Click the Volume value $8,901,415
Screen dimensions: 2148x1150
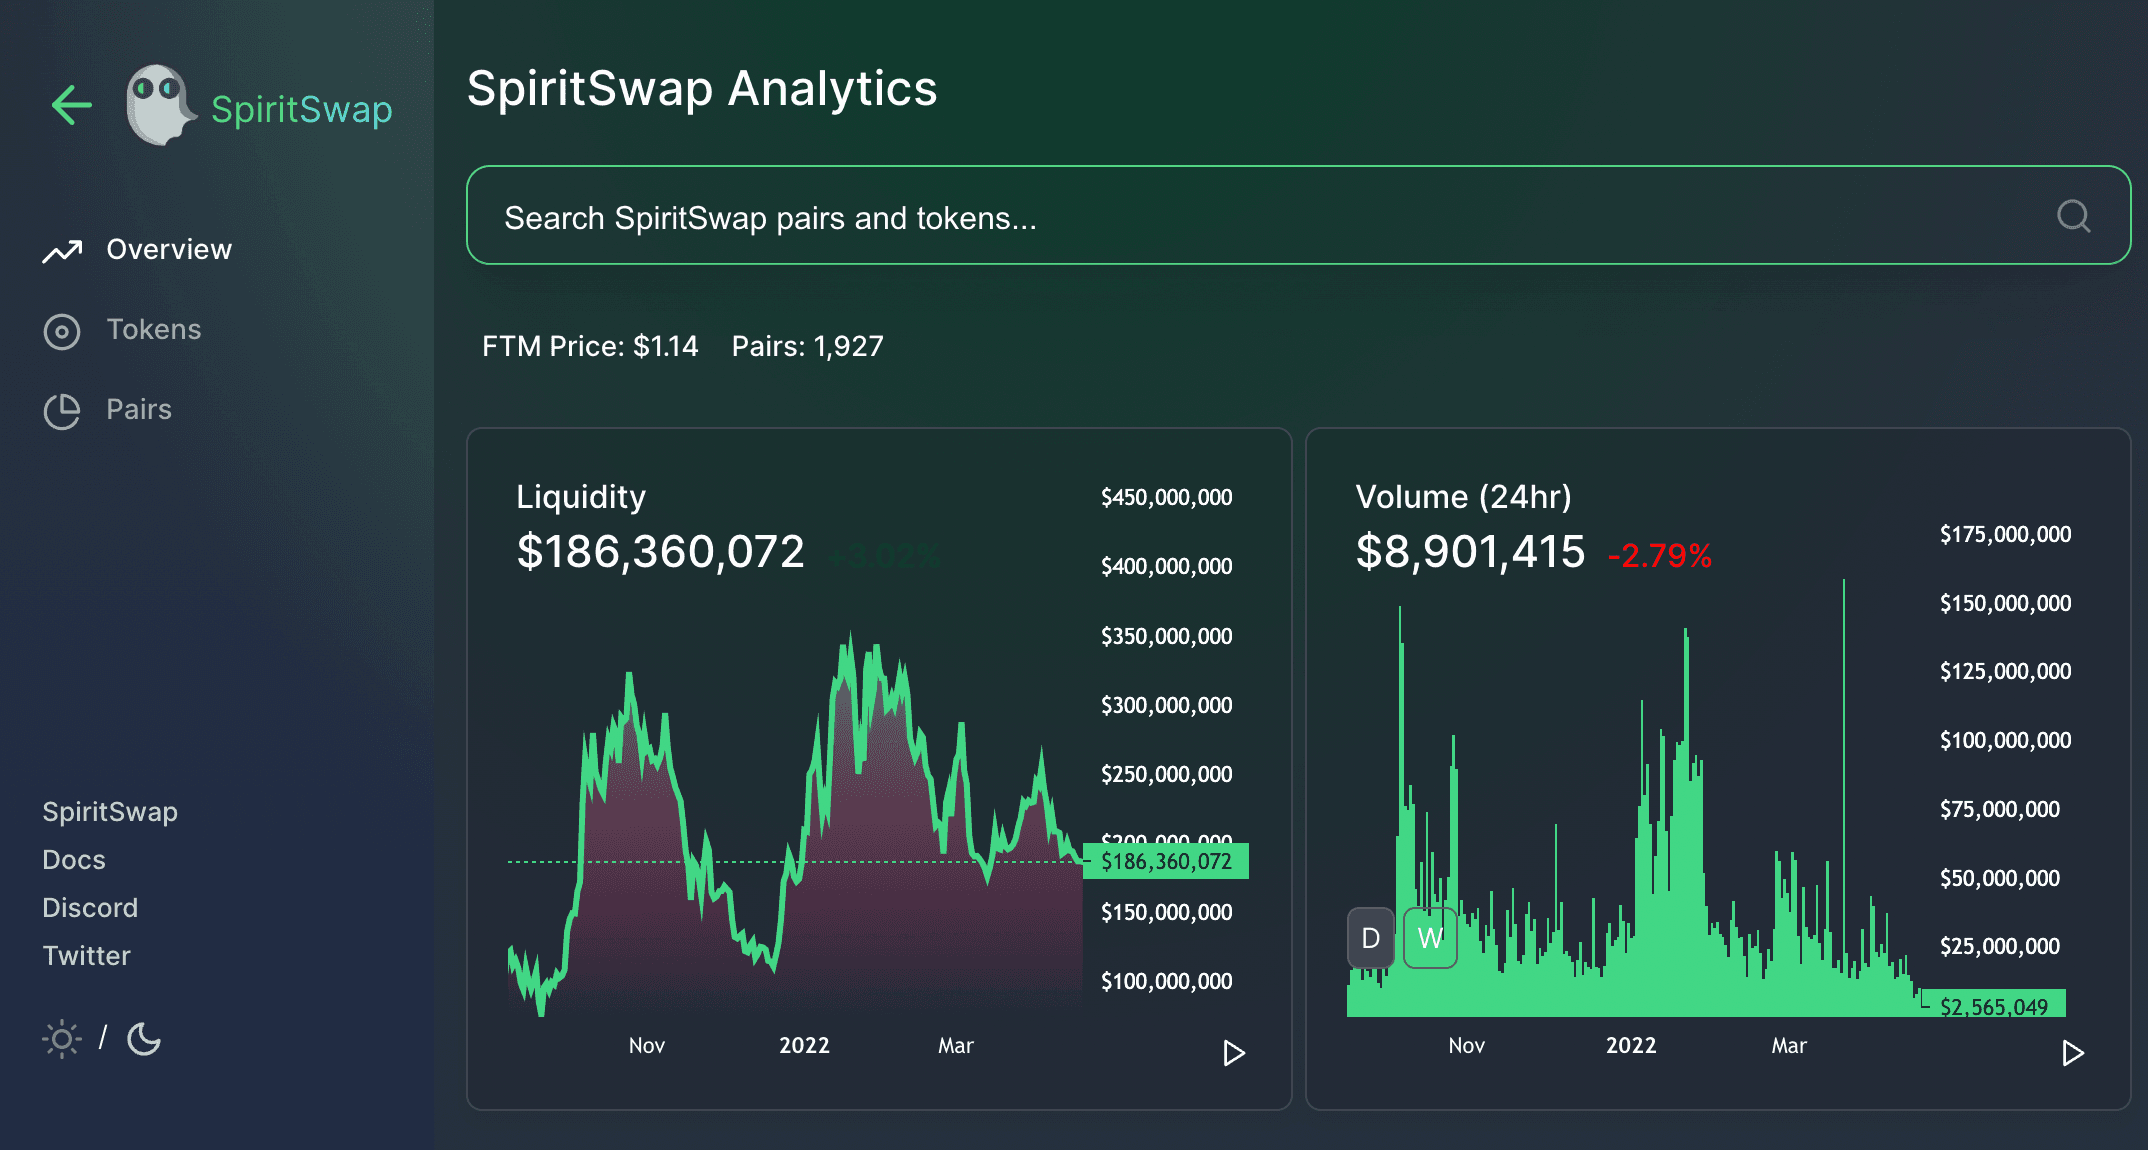pyautogui.click(x=1470, y=551)
